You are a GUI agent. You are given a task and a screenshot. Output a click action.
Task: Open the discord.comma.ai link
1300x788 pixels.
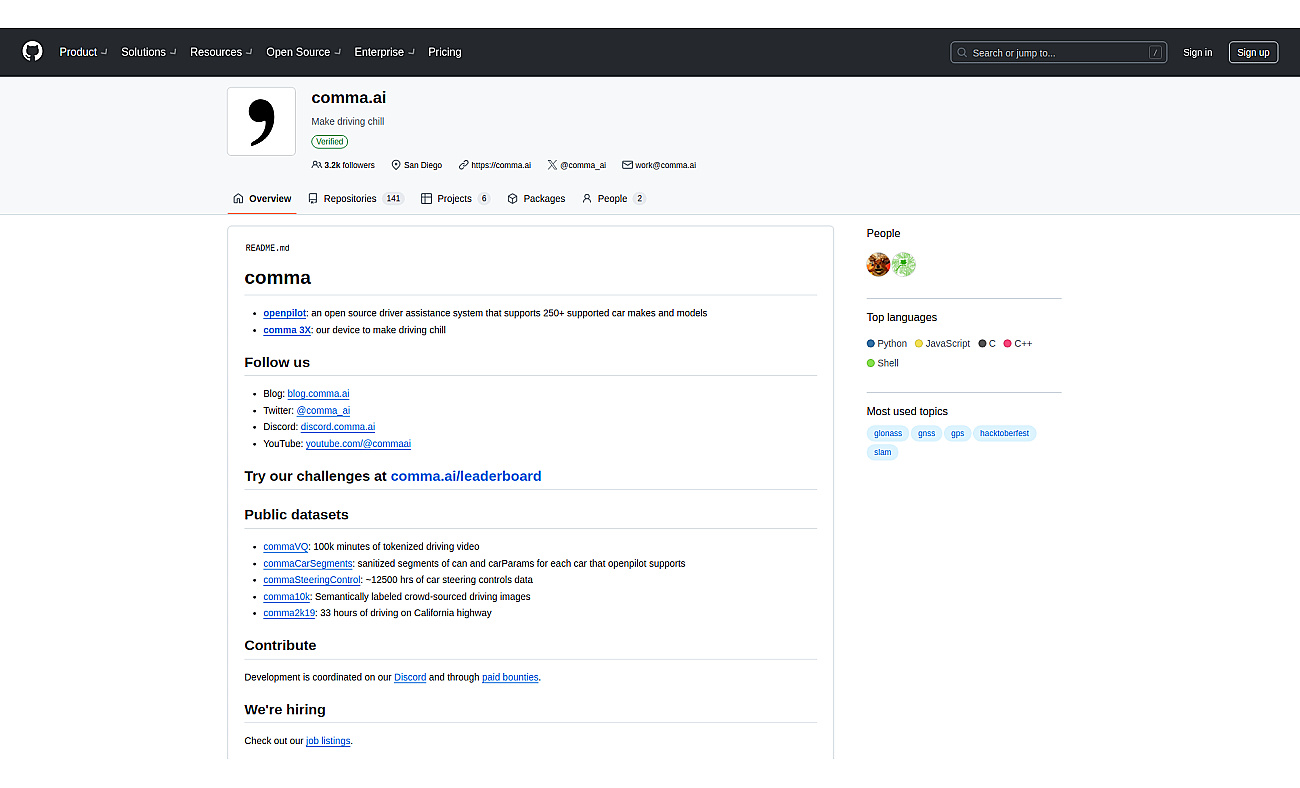[338, 427]
